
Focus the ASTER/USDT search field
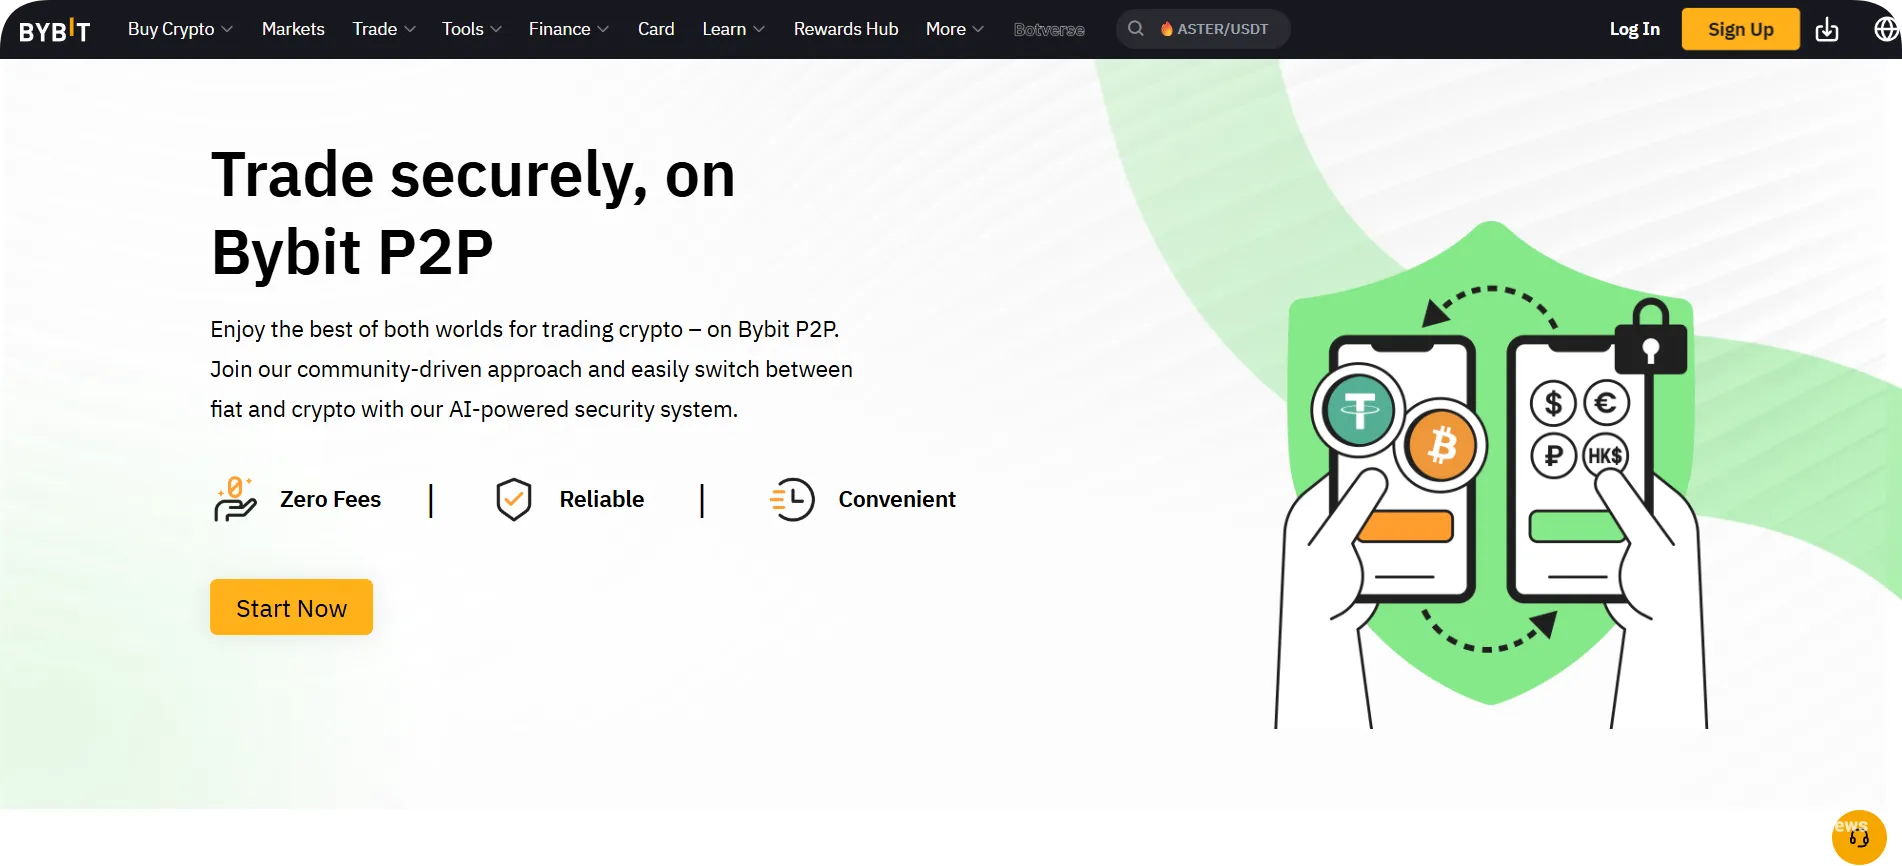point(1203,29)
